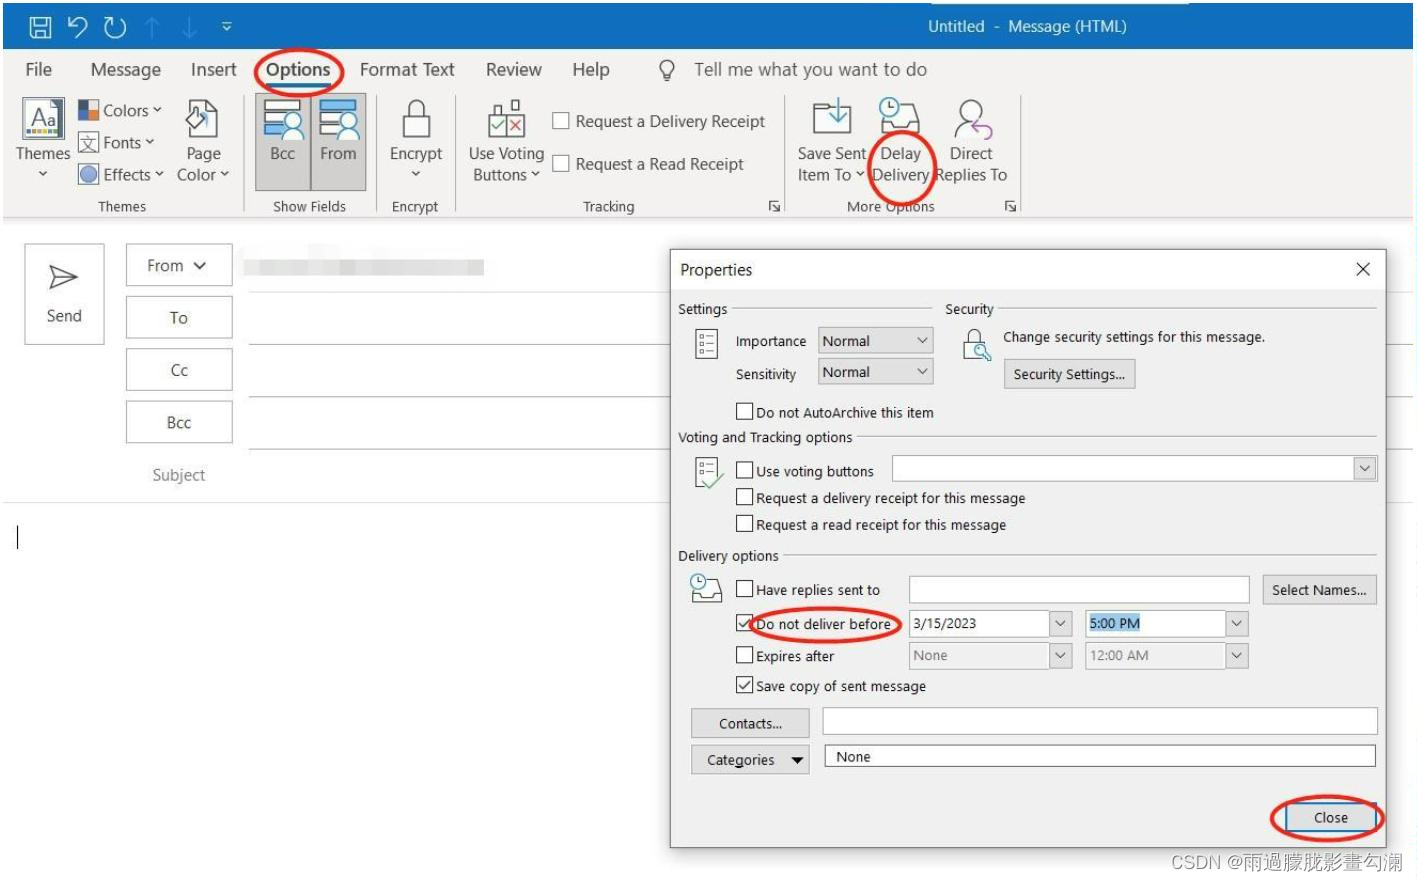Image resolution: width=1417 pixels, height=881 pixels.
Task: Close the Properties dialog with Close button
Action: pyautogui.click(x=1330, y=817)
